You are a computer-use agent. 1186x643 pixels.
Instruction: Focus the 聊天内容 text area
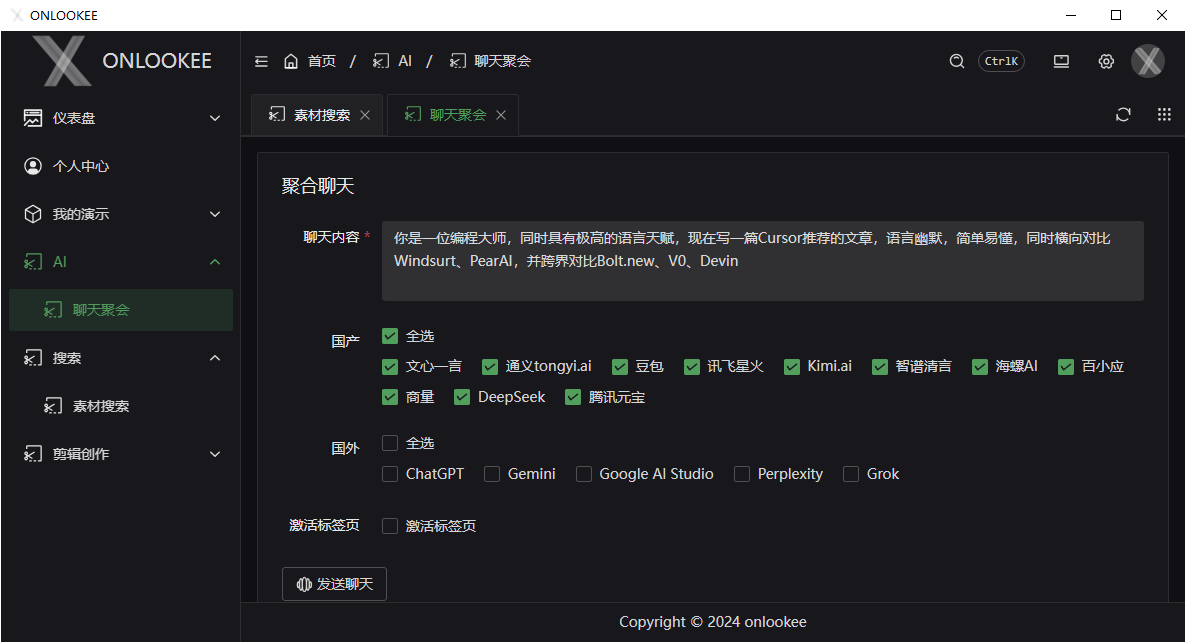point(762,261)
